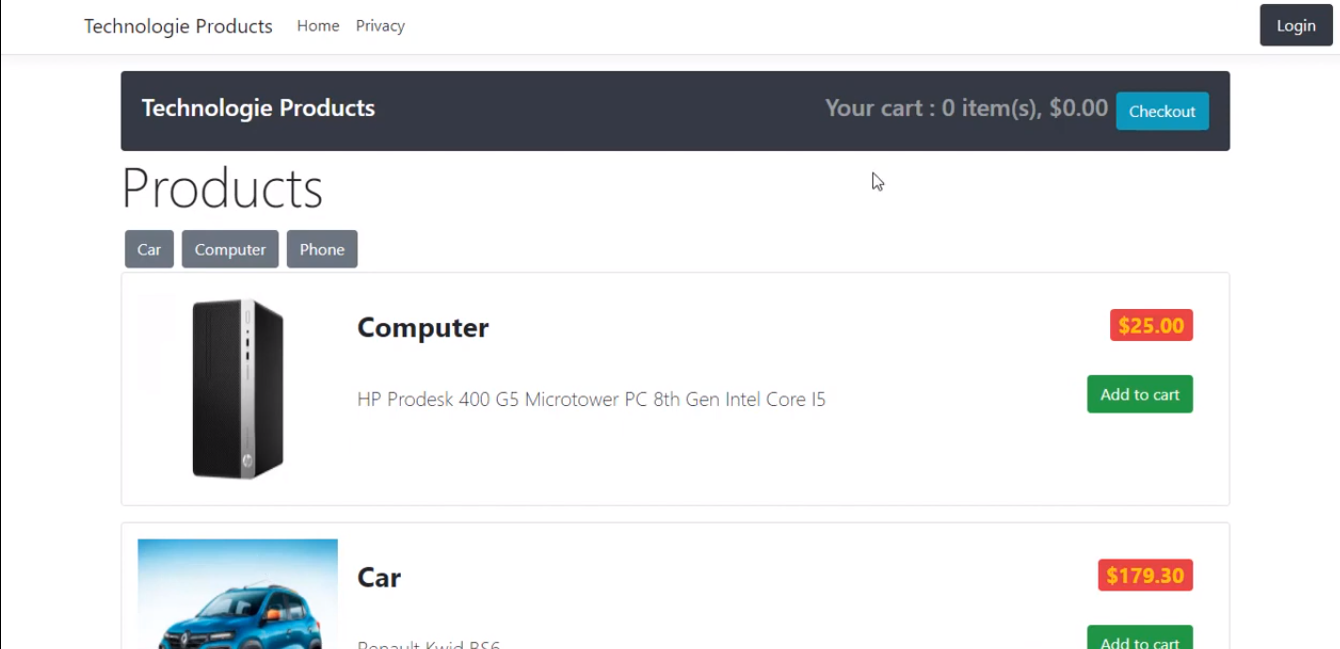Click the $25.00 price badge
1340x649 pixels.
point(1151,325)
